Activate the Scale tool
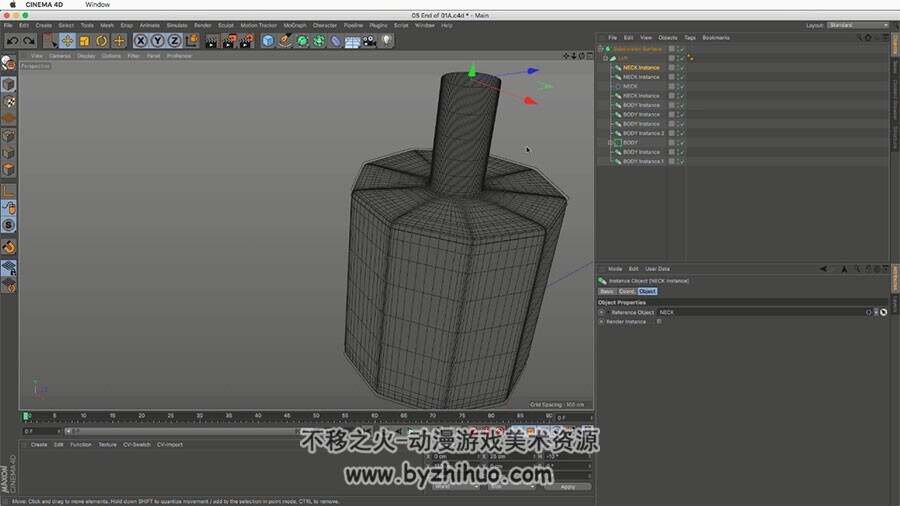The width and height of the screenshot is (900, 506). [x=84, y=41]
